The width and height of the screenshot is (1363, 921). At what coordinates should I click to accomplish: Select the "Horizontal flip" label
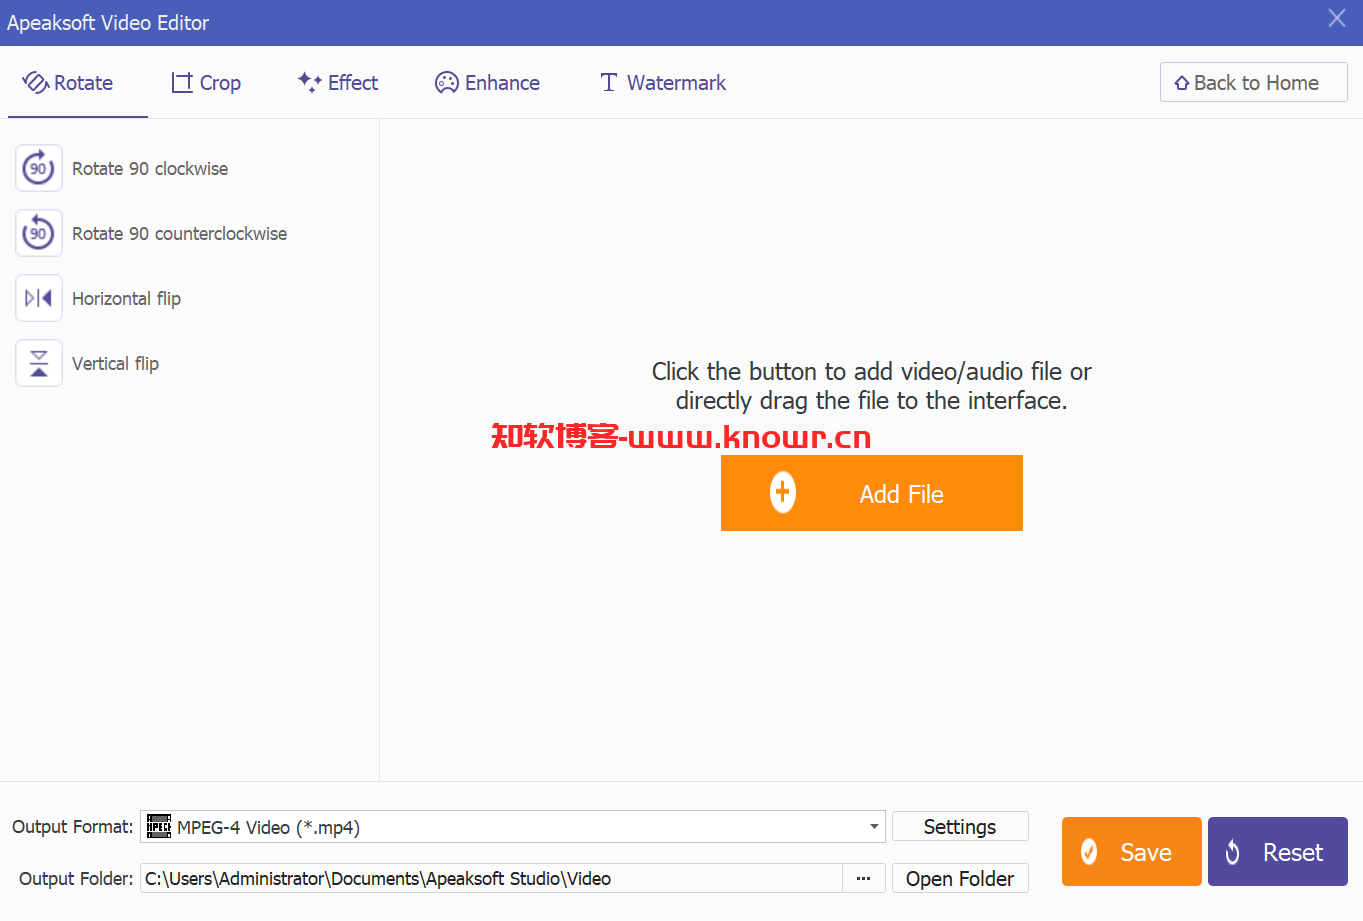point(126,299)
